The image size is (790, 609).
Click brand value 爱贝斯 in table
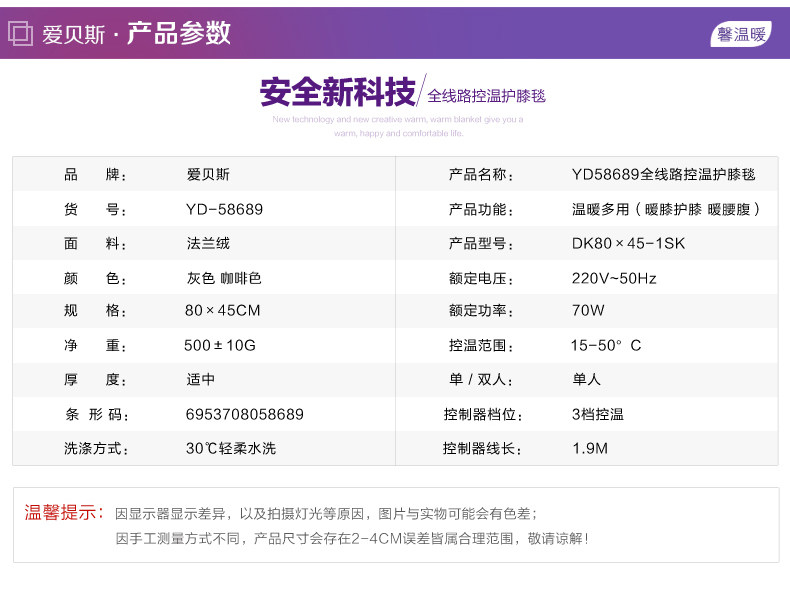click(x=208, y=175)
